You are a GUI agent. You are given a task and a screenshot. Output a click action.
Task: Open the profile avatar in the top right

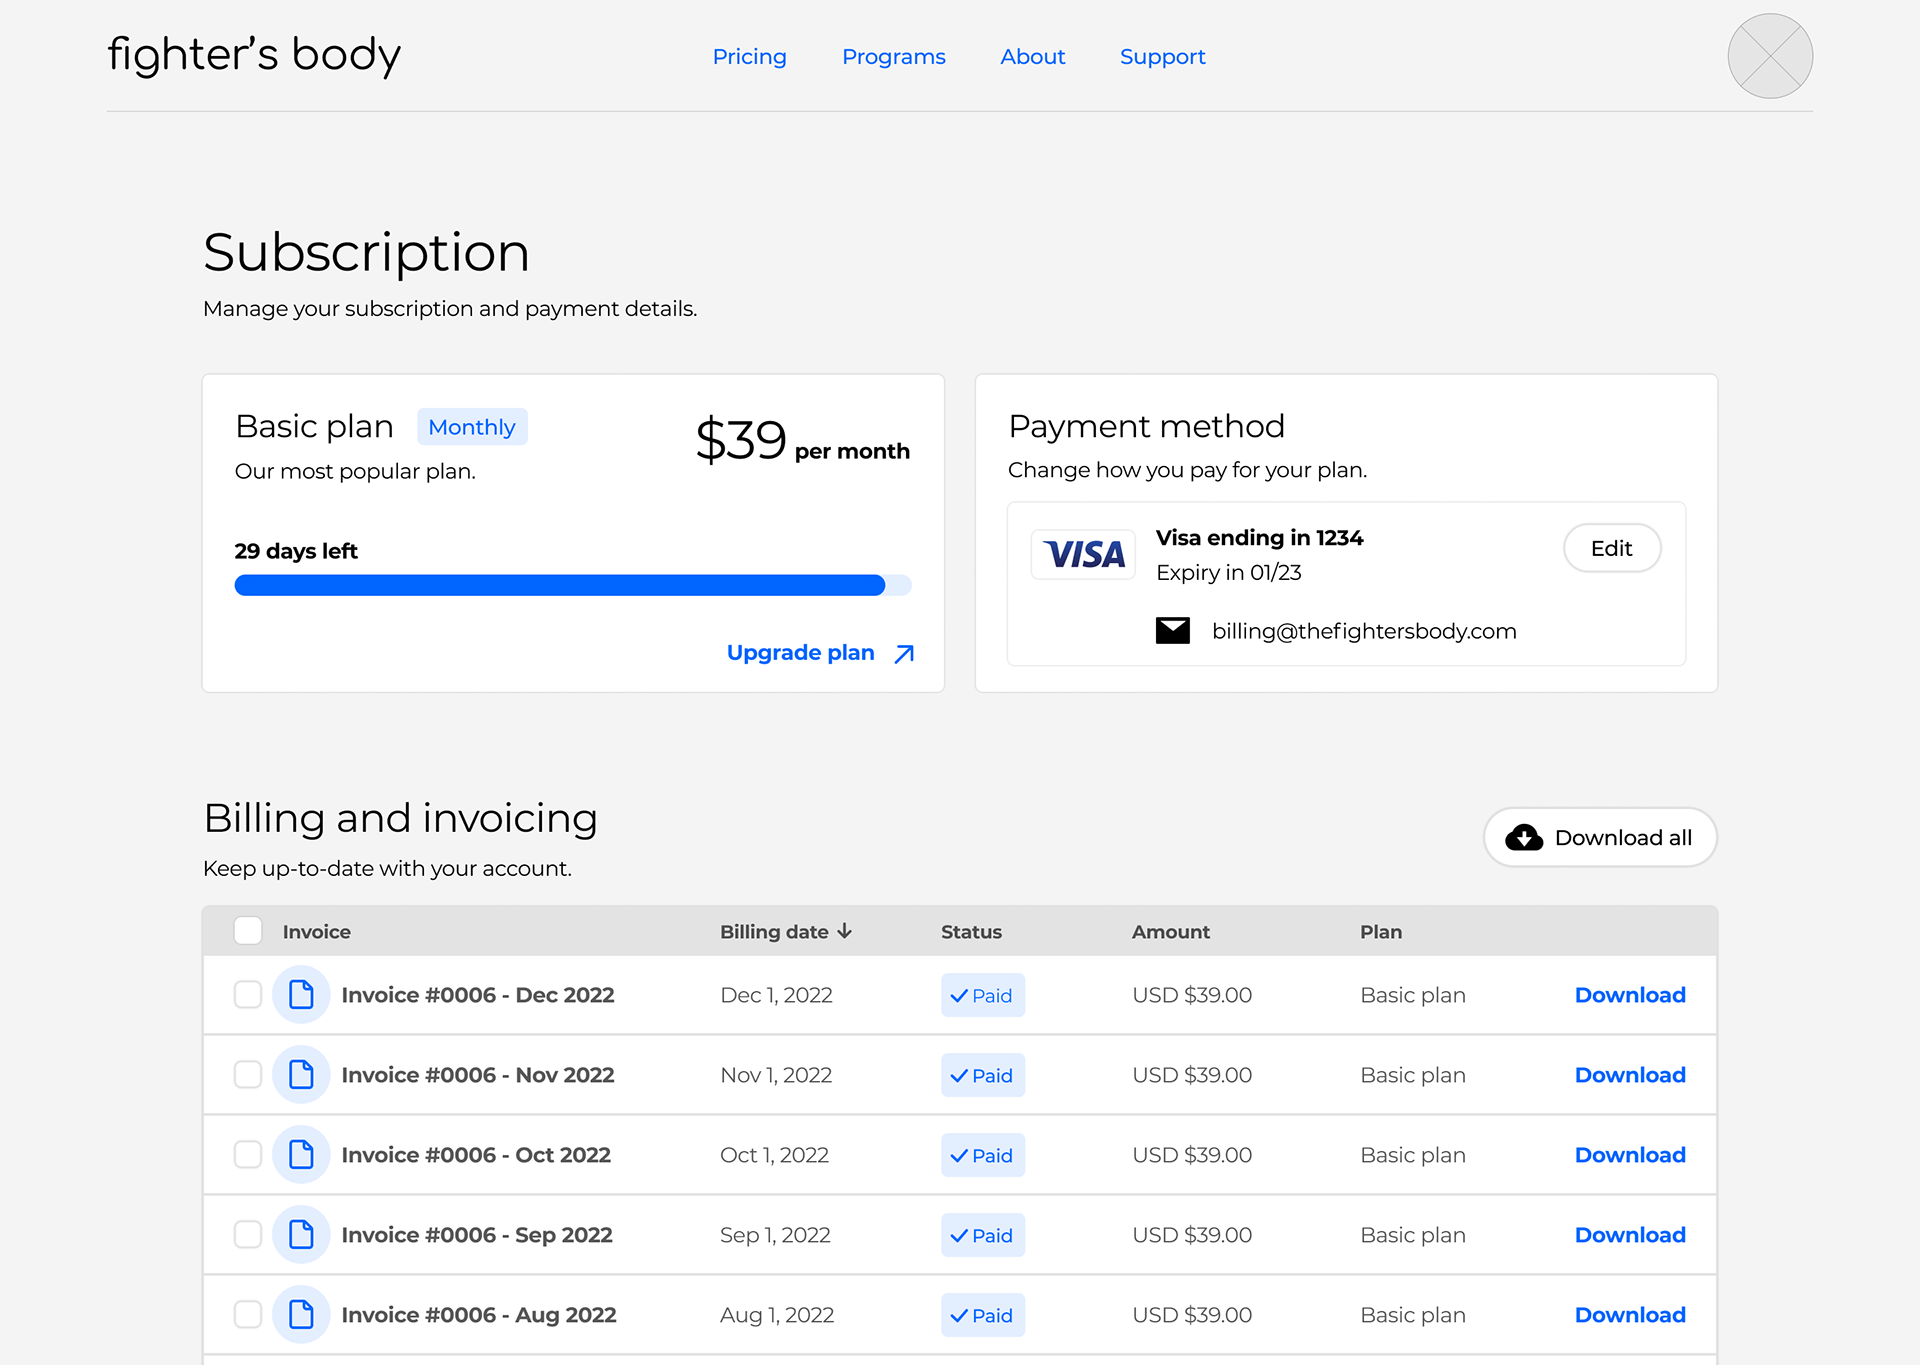1769,56
